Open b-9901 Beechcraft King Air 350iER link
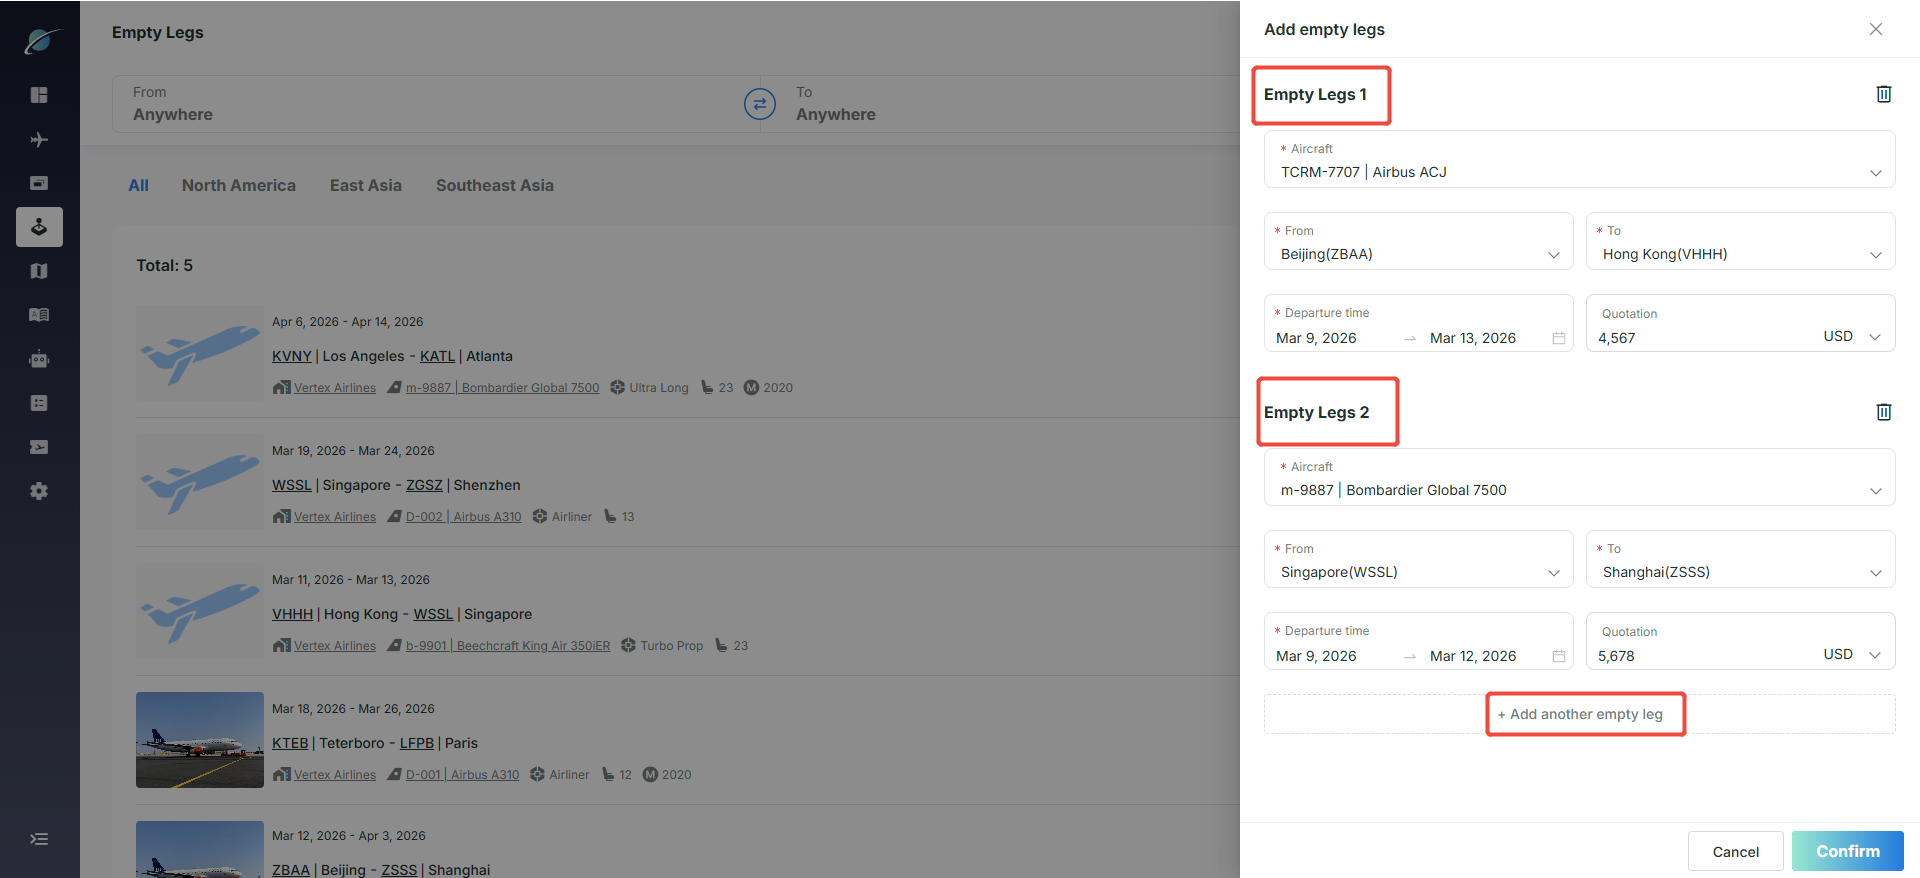Image resolution: width=1920 pixels, height=878 pixels. pyautogui.click(x=508, y=646)
